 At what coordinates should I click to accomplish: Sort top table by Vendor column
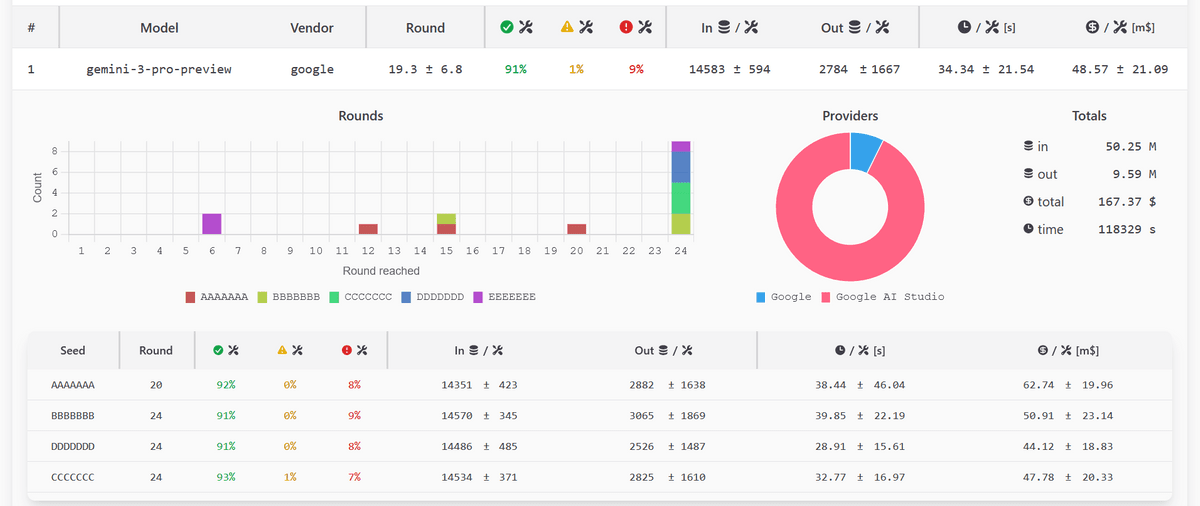[x=312, y=28]
